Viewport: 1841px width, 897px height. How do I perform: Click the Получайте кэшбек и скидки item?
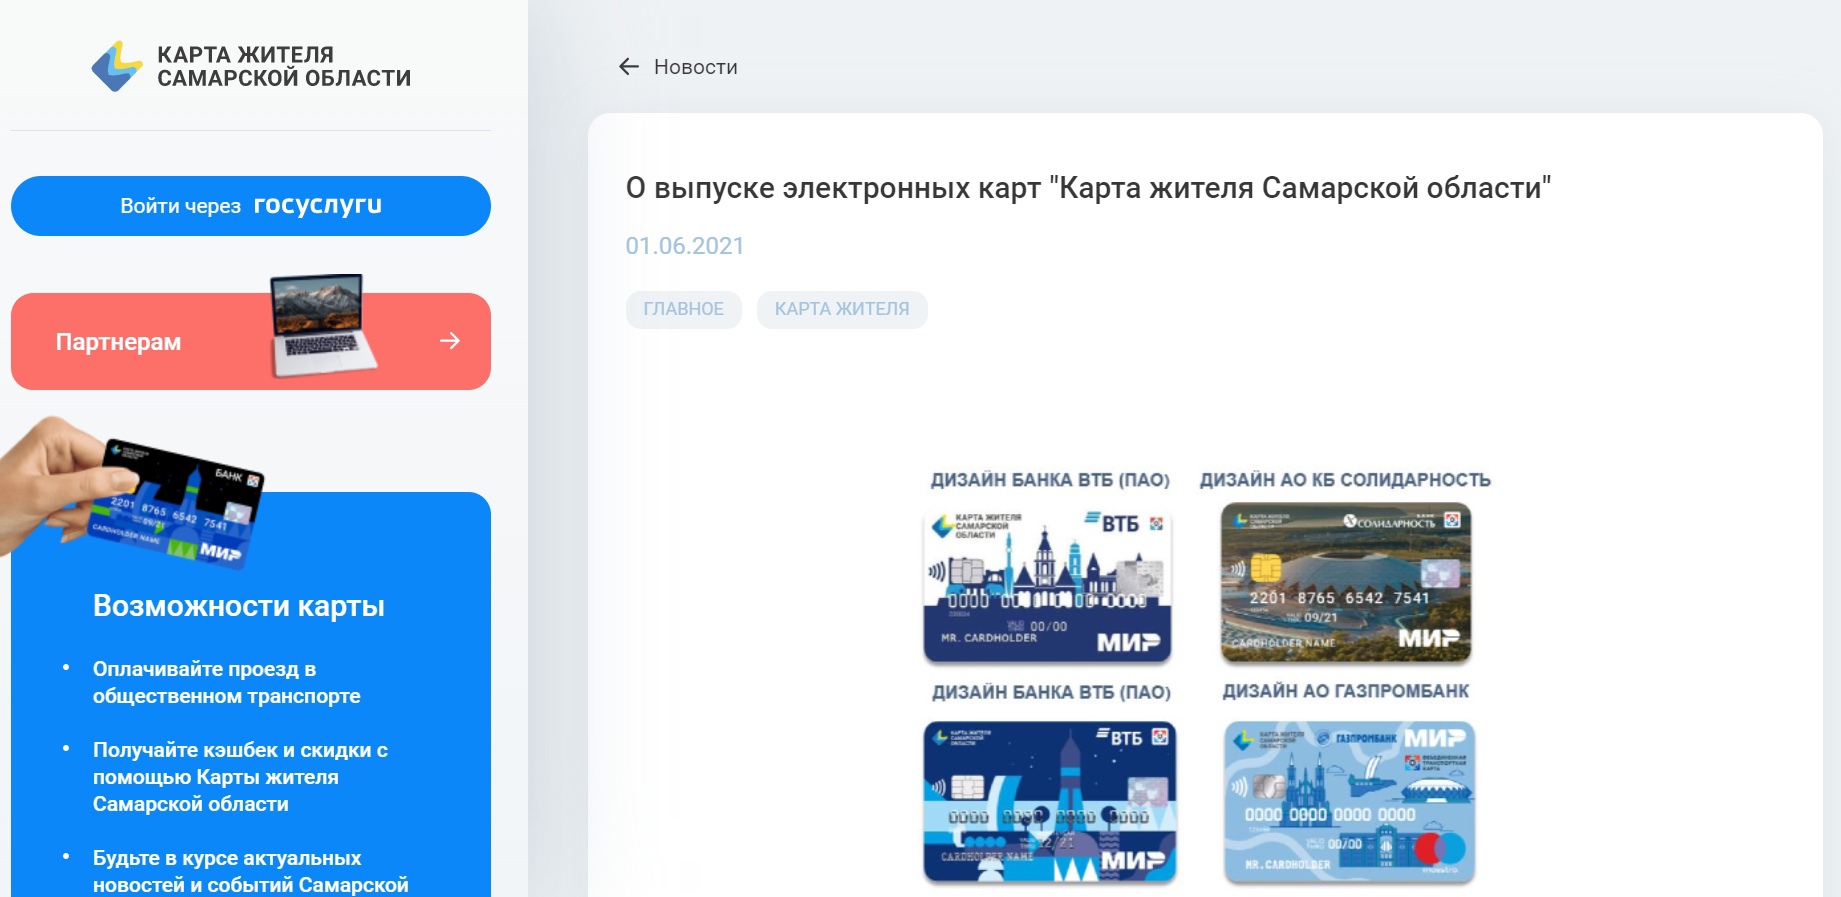coord(240,777)
